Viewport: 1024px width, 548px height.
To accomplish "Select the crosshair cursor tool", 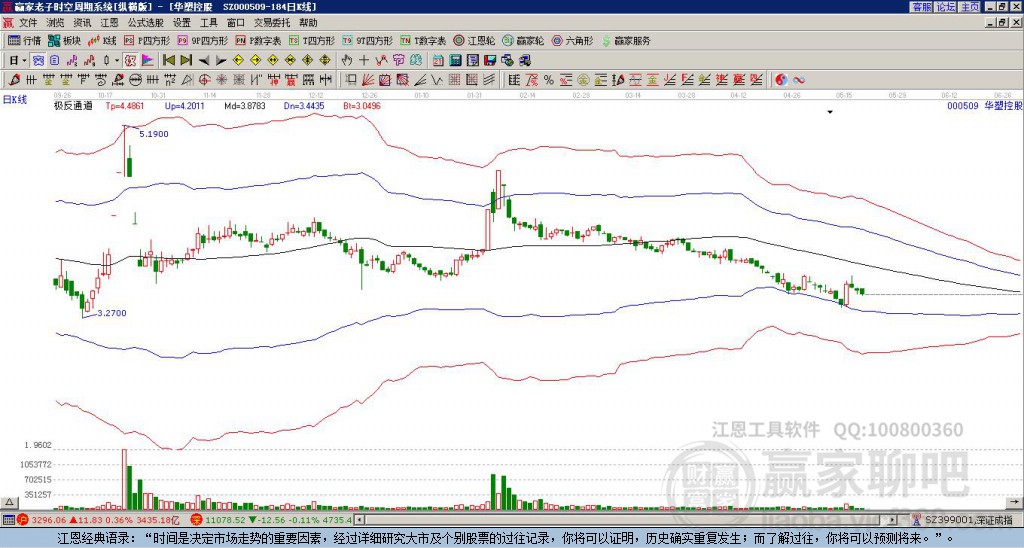I will point(364,61).
